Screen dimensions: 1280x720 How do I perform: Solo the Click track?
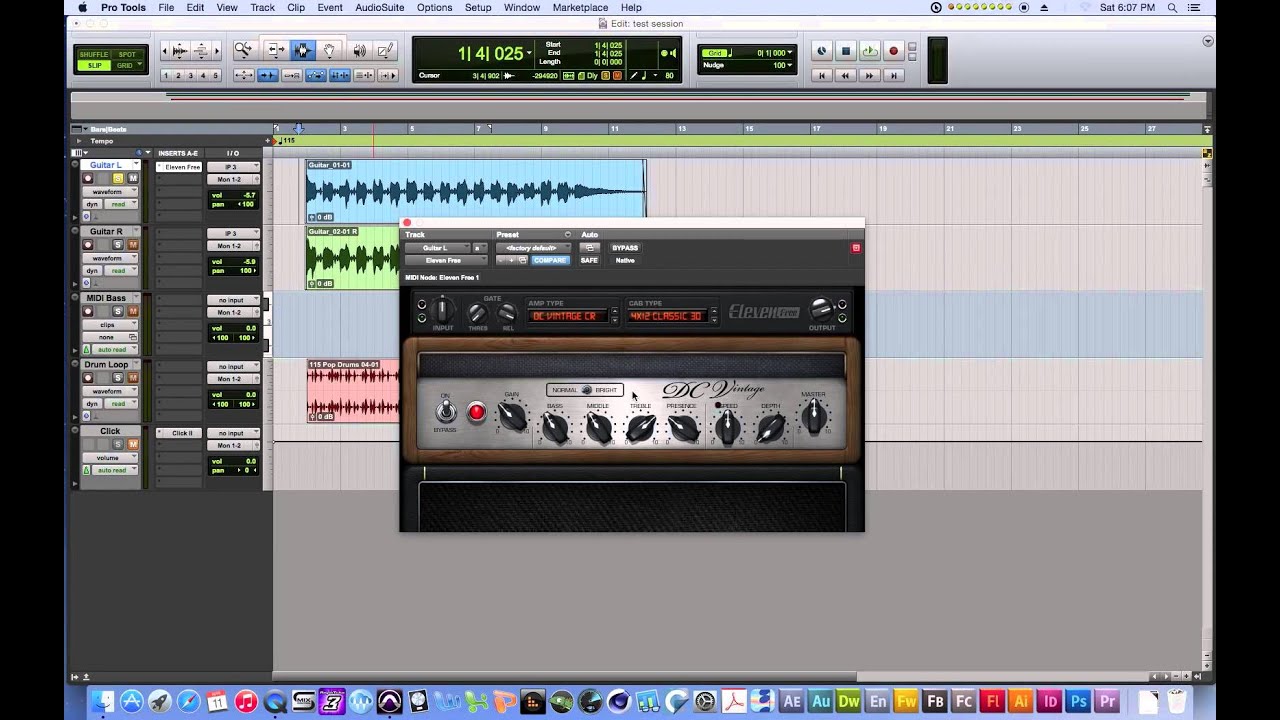coord(118,445)
